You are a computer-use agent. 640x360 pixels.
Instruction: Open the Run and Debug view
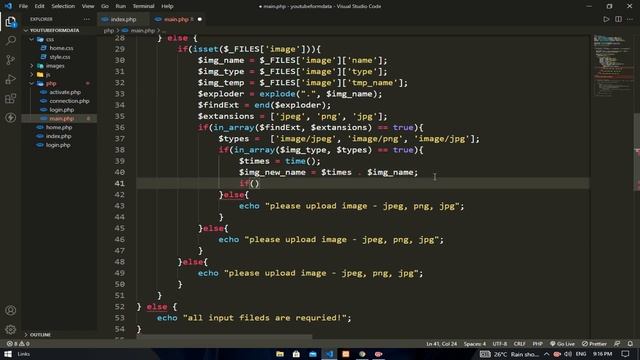[11, 79]
